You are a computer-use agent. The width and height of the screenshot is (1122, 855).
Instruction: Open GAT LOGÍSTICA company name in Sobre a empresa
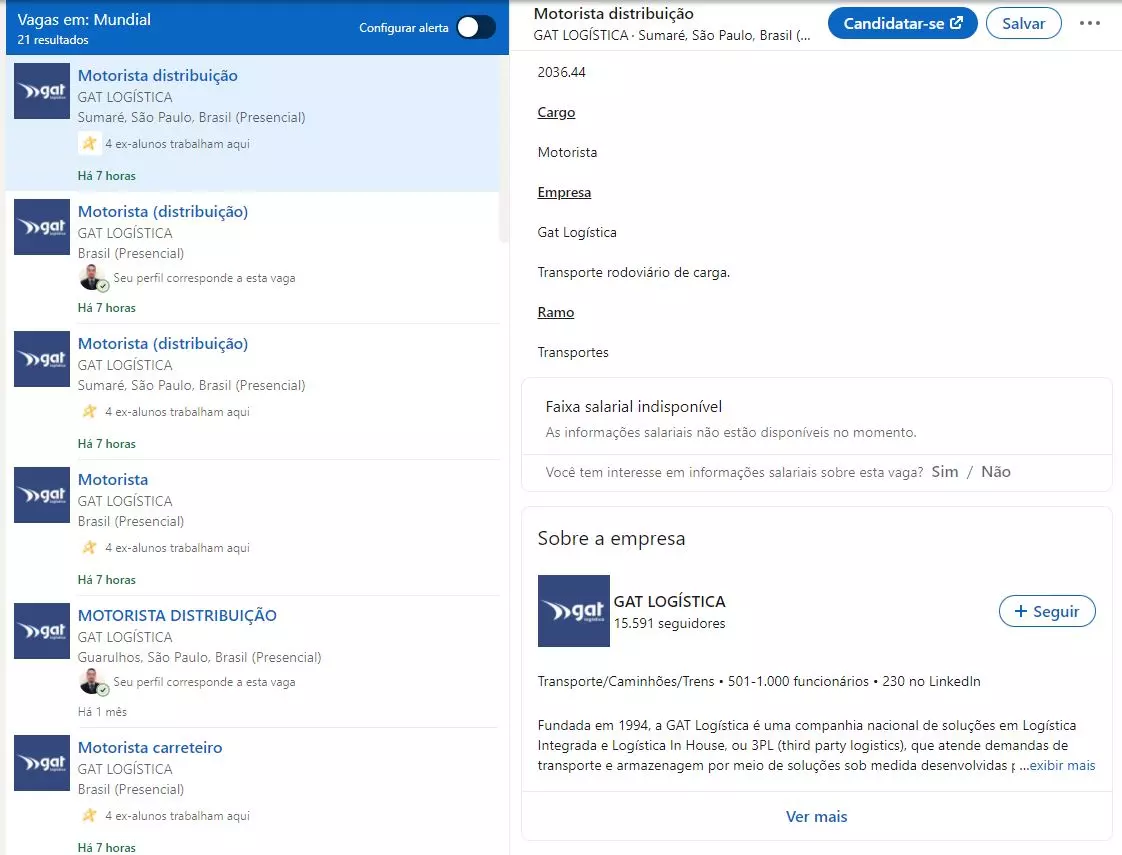click(669, 601)
